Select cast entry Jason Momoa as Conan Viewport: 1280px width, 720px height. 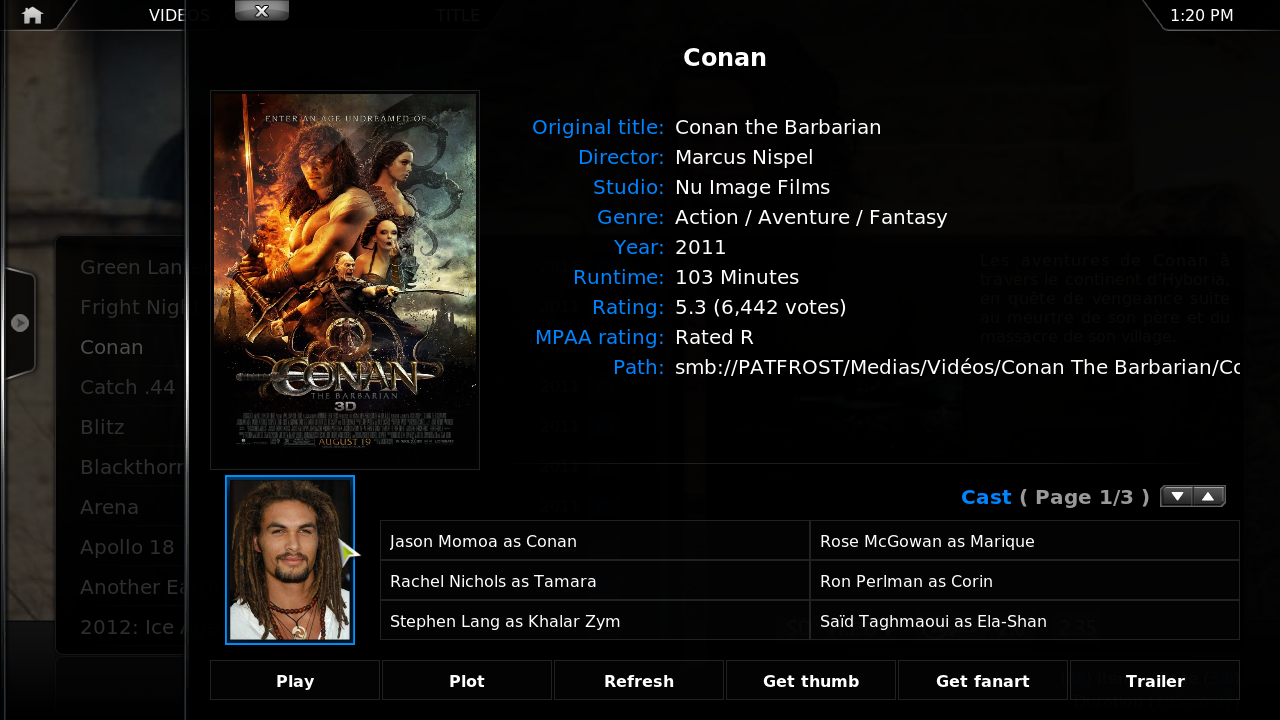pyautogui.click(x=595, y=540)
